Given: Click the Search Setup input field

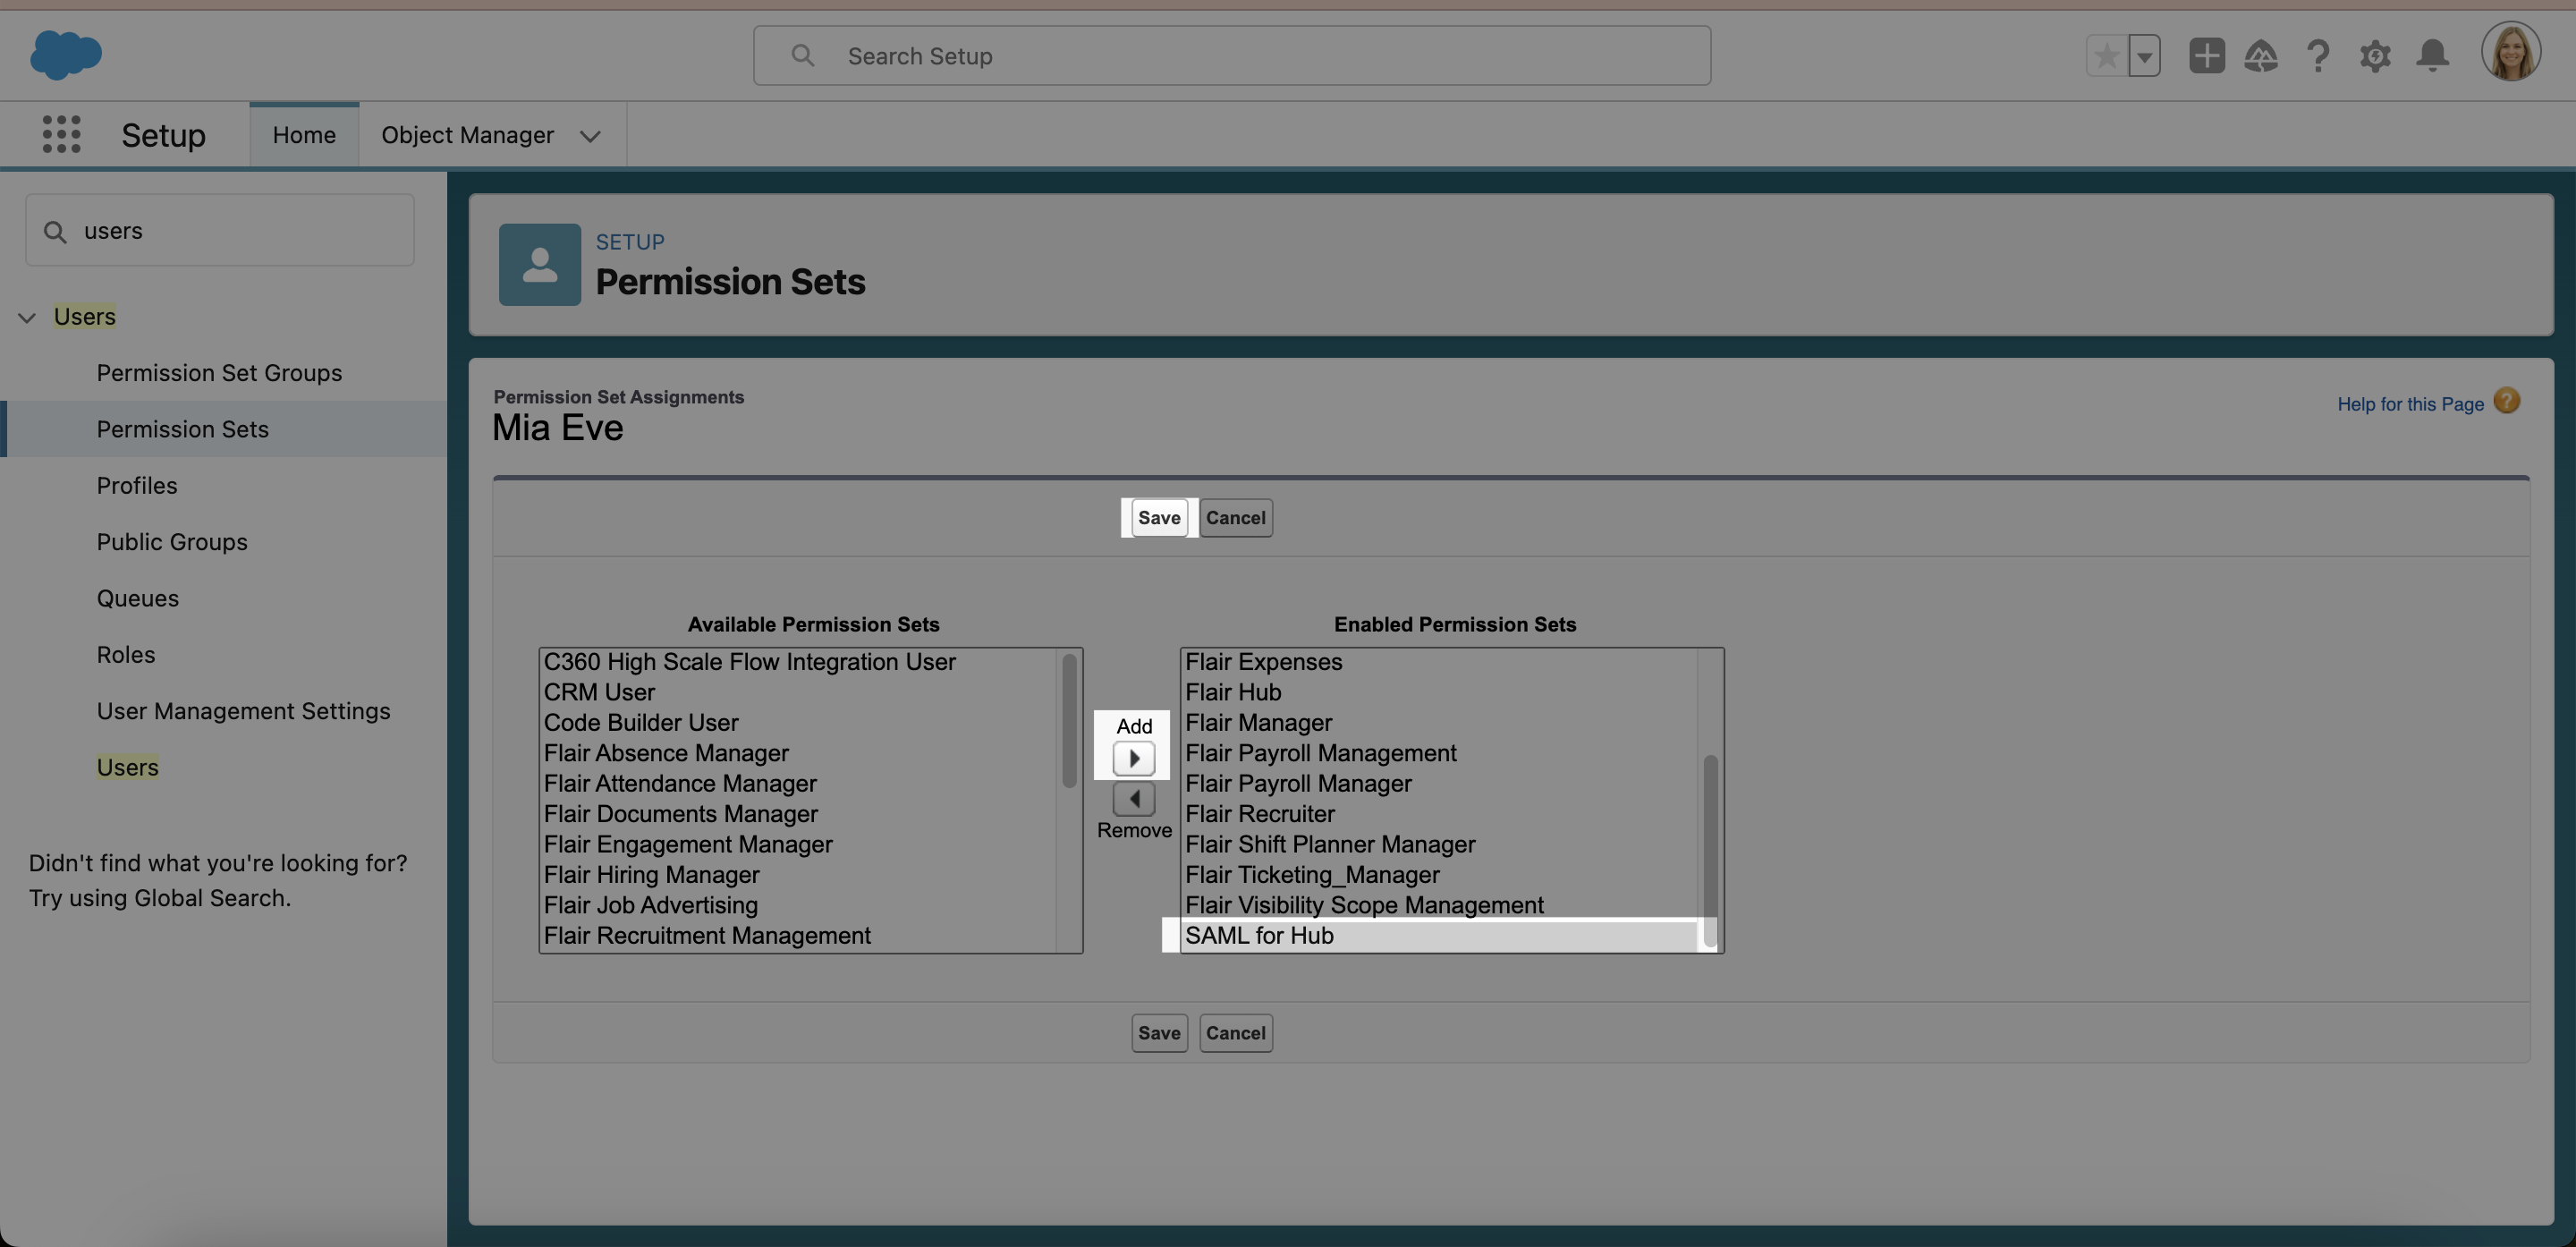Looking at the screenshot, I should coord(1230,56).
